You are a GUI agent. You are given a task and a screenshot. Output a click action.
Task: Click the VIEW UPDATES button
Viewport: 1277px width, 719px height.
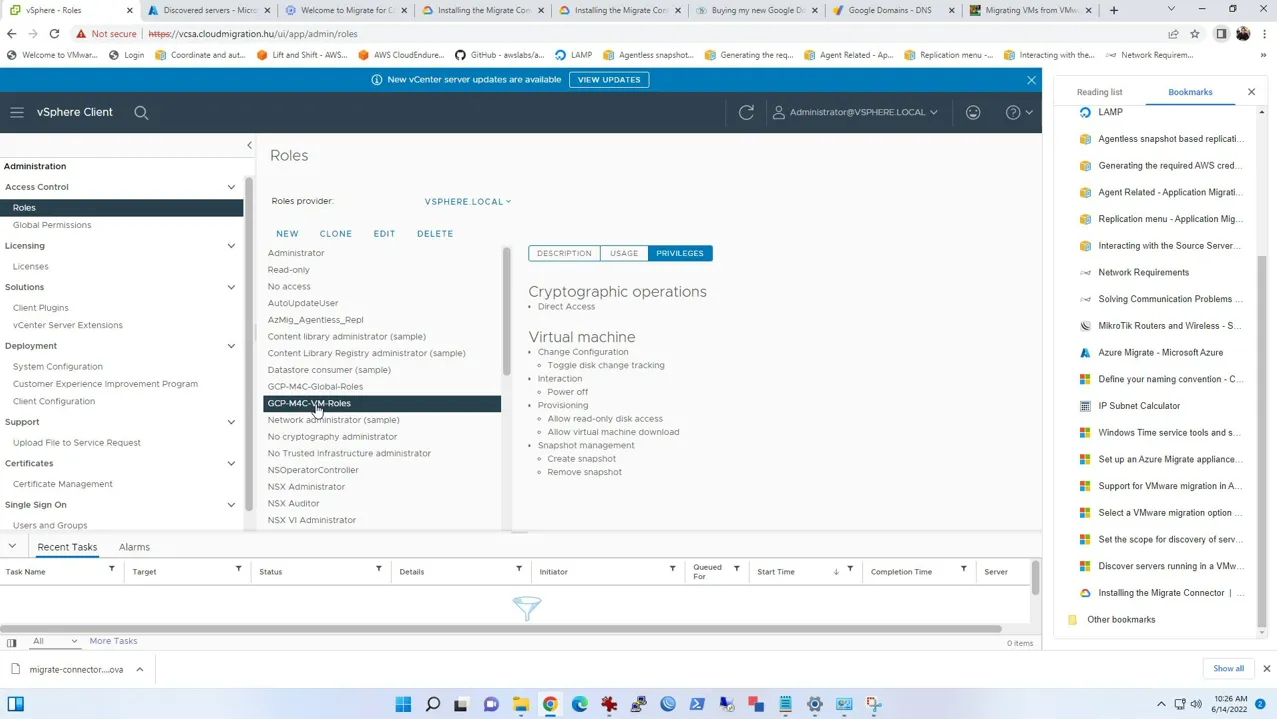click(609, 79)
